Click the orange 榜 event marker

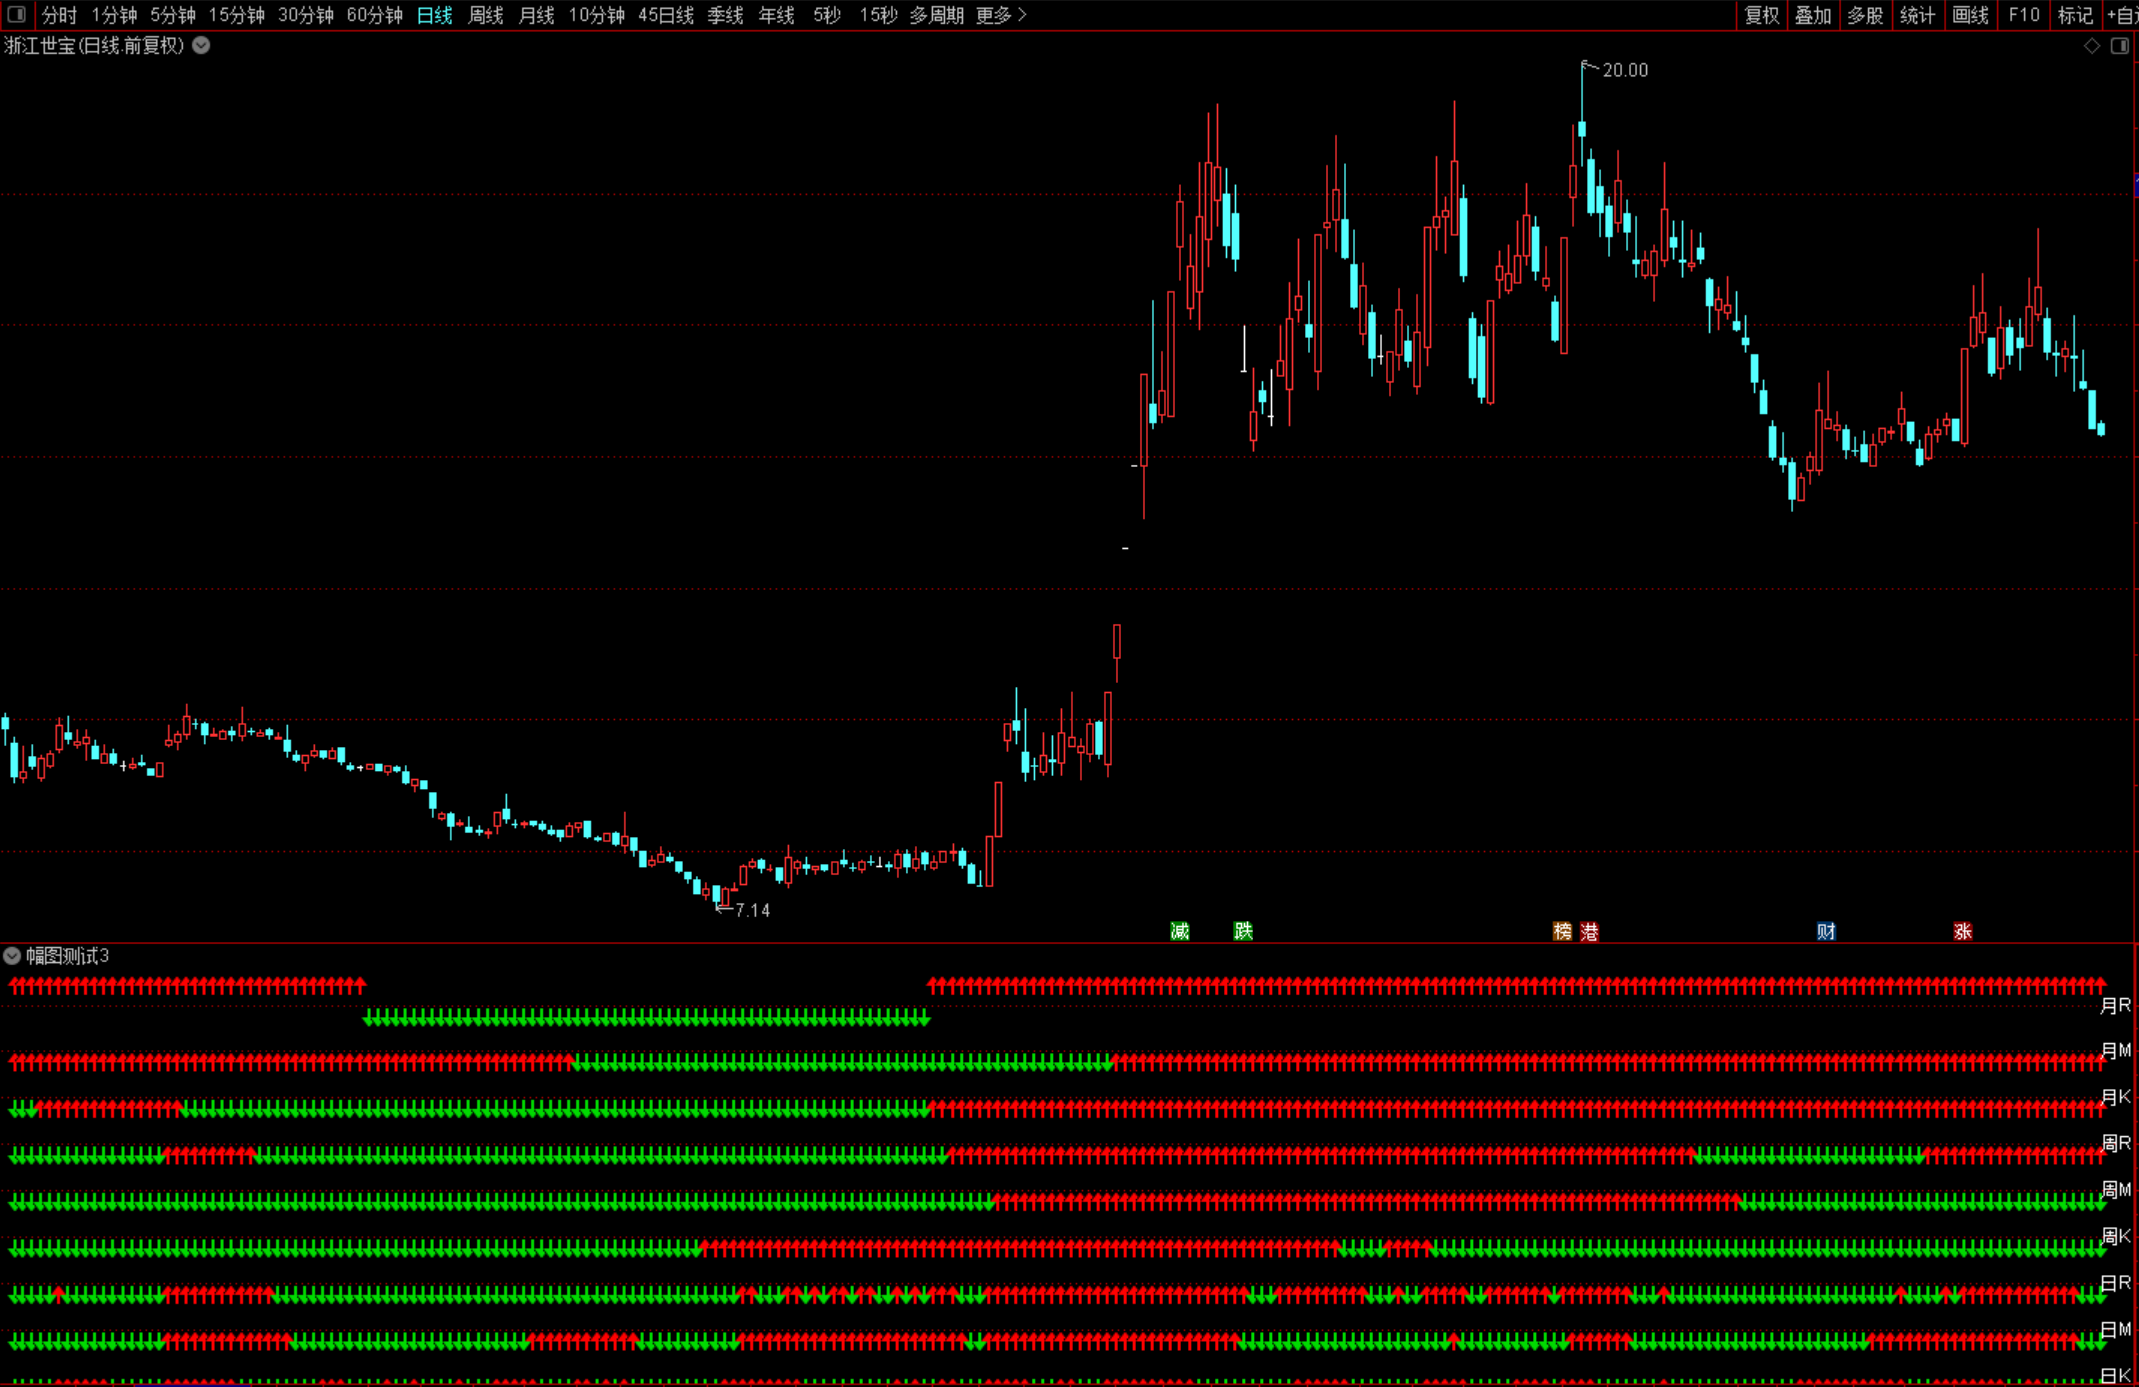(1562, 932)
